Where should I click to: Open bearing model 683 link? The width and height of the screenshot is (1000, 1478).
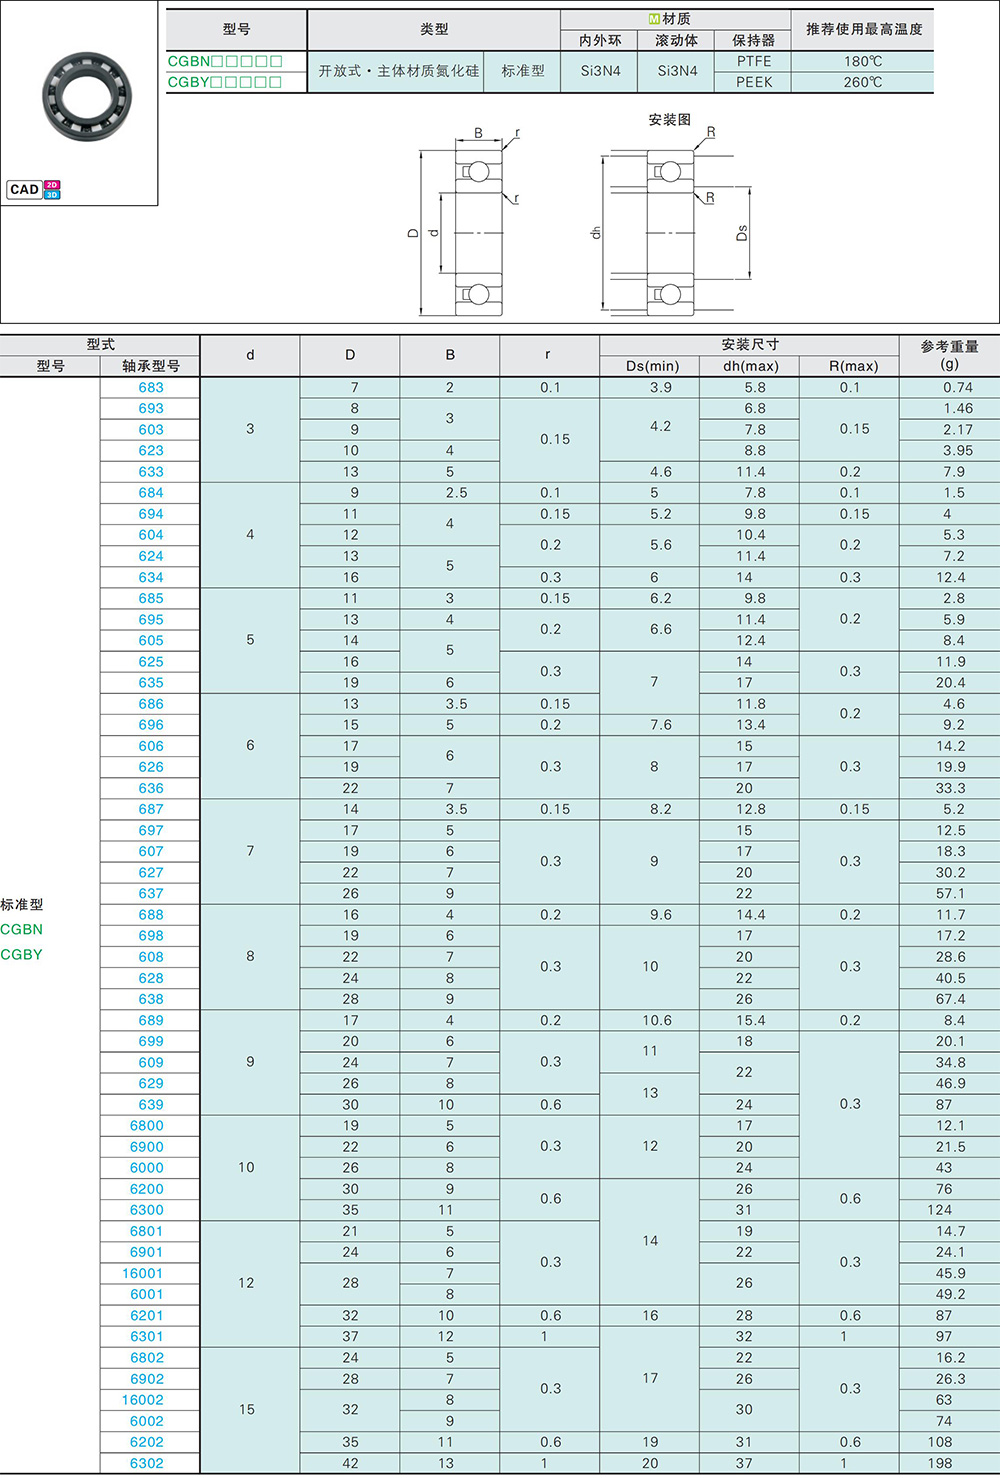(151, 387)
